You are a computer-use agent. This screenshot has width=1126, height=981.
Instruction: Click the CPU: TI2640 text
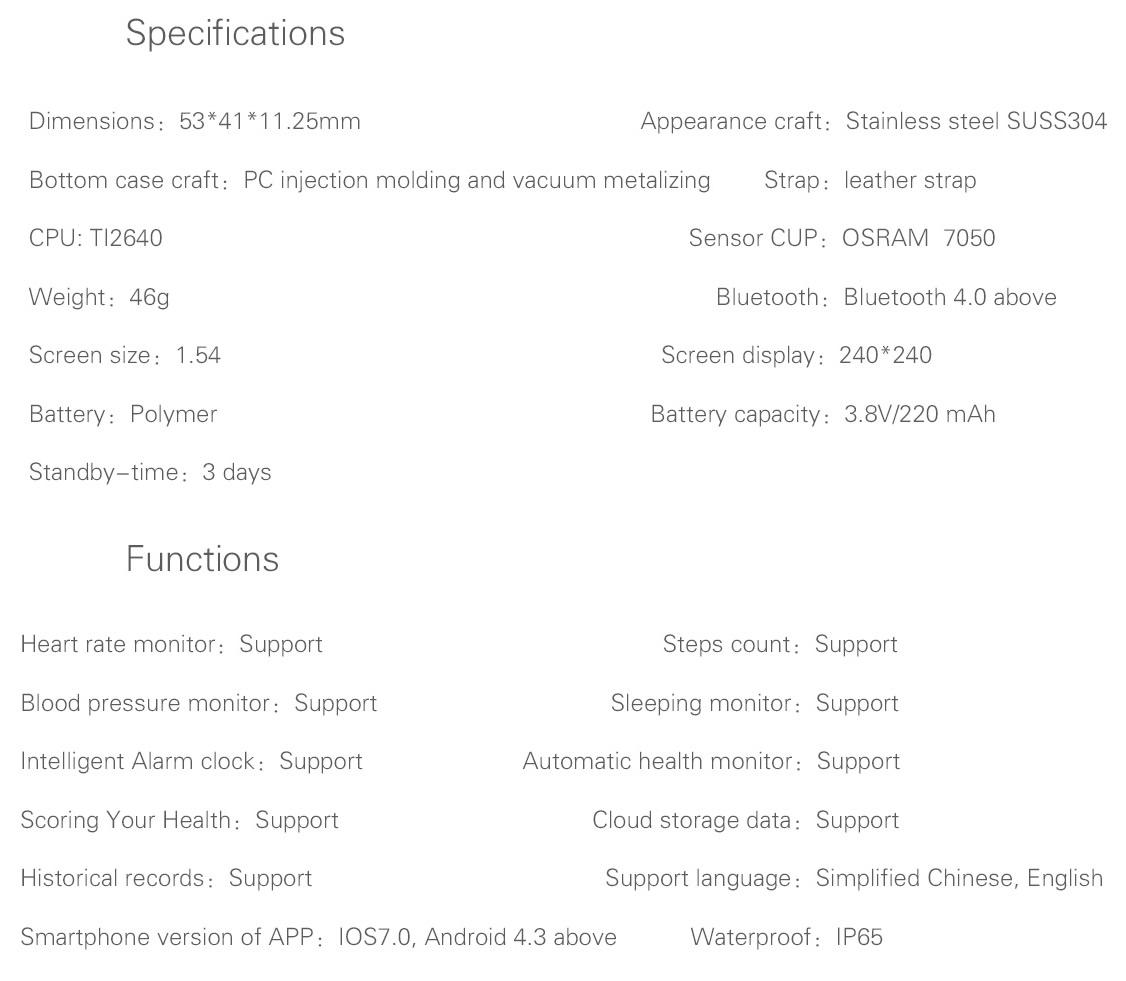(x=96, y=238)
